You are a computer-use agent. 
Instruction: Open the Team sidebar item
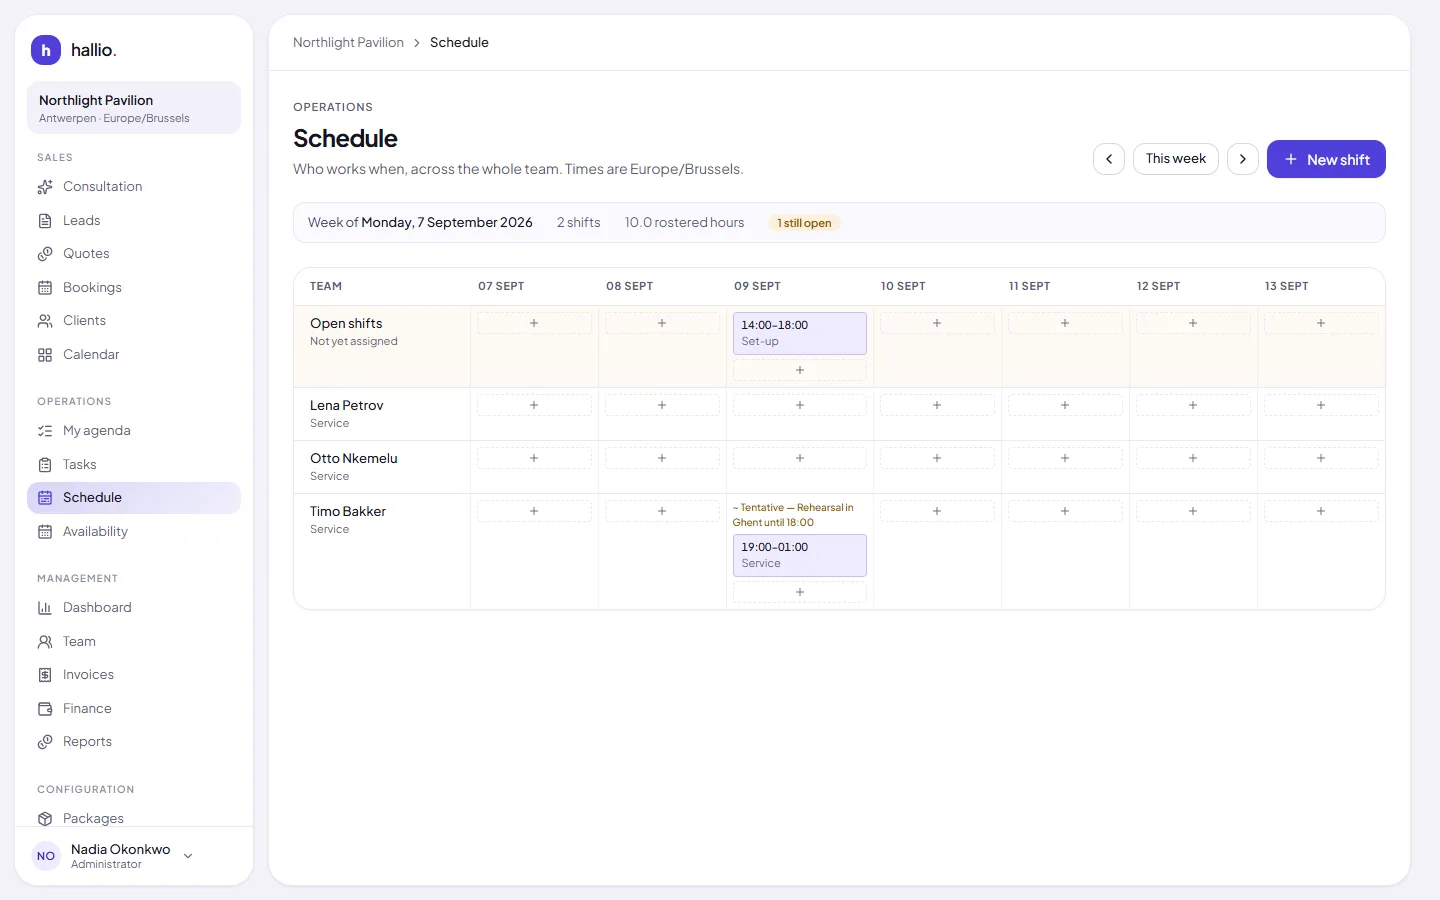(x=134, y=642)
